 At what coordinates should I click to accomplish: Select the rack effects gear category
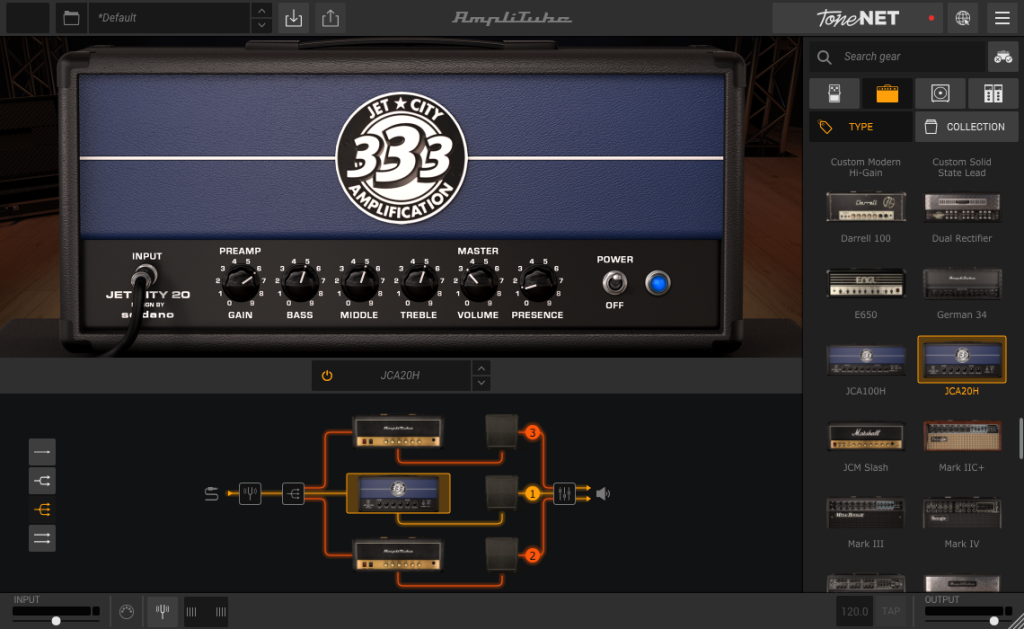click(993, 93)
